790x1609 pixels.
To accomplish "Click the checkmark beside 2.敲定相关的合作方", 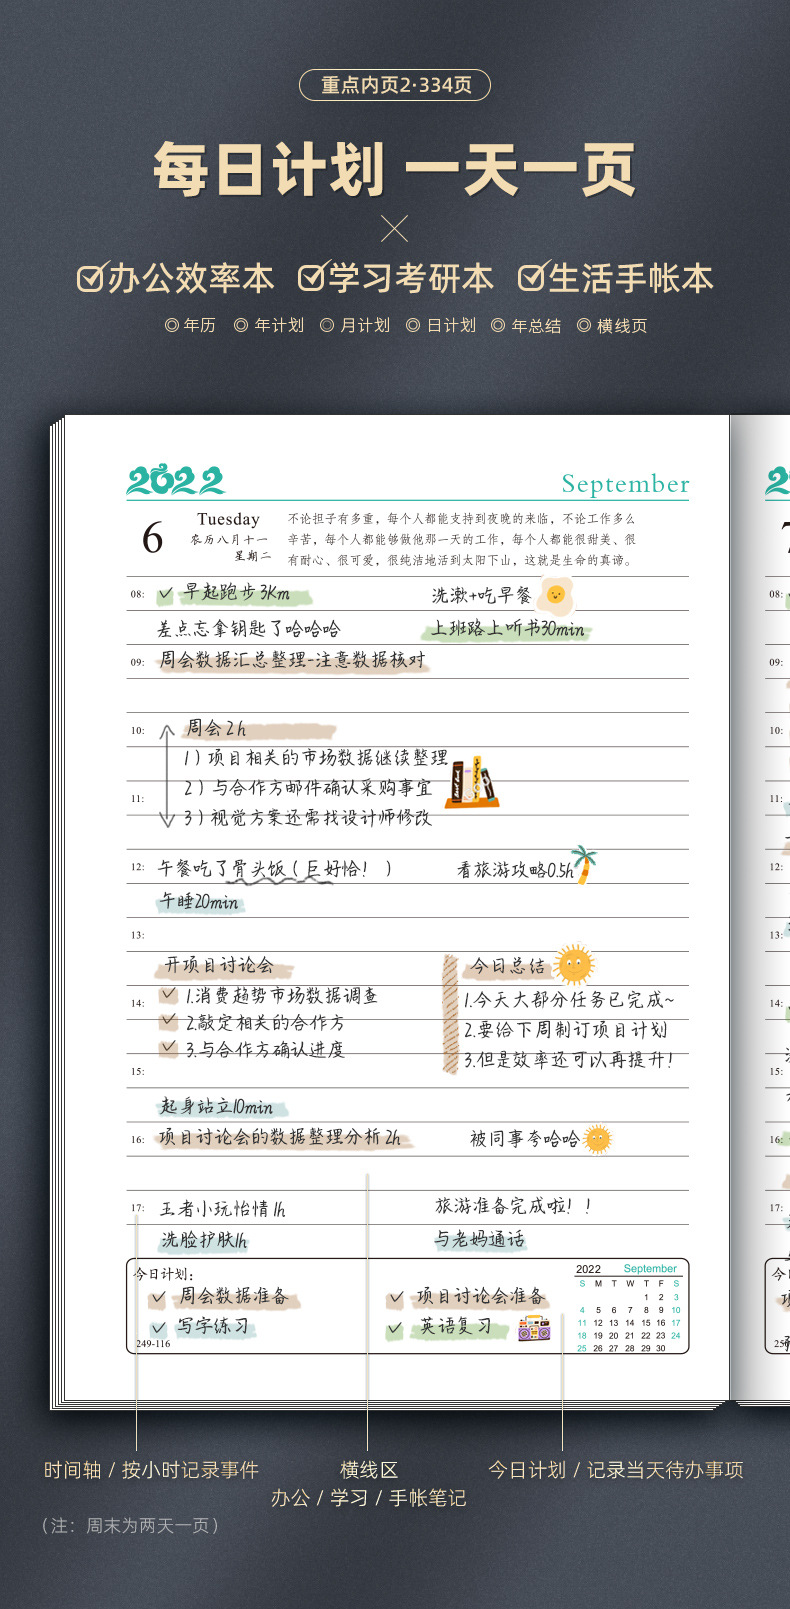I will click(169, 1021).
